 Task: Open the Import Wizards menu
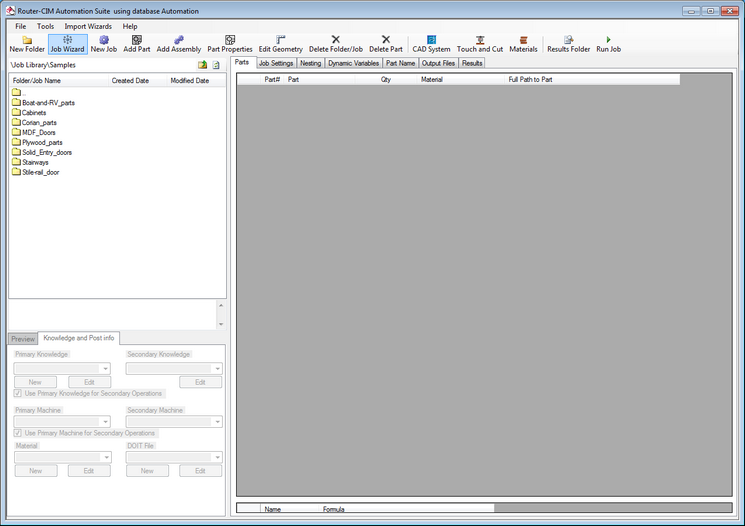coord(88,27)
